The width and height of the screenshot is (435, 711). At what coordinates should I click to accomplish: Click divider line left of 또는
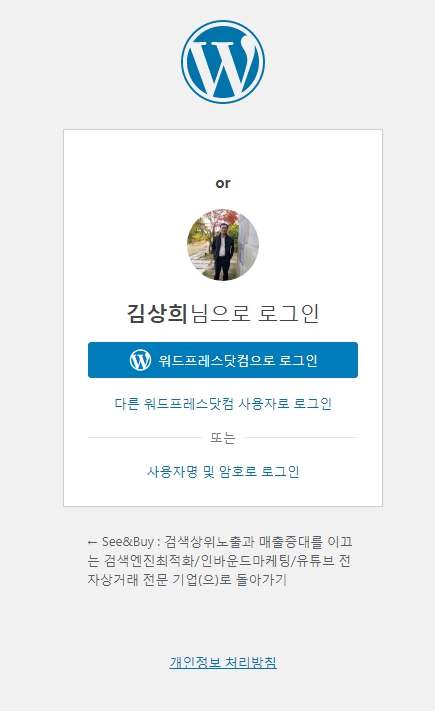[x=145, y=438]
